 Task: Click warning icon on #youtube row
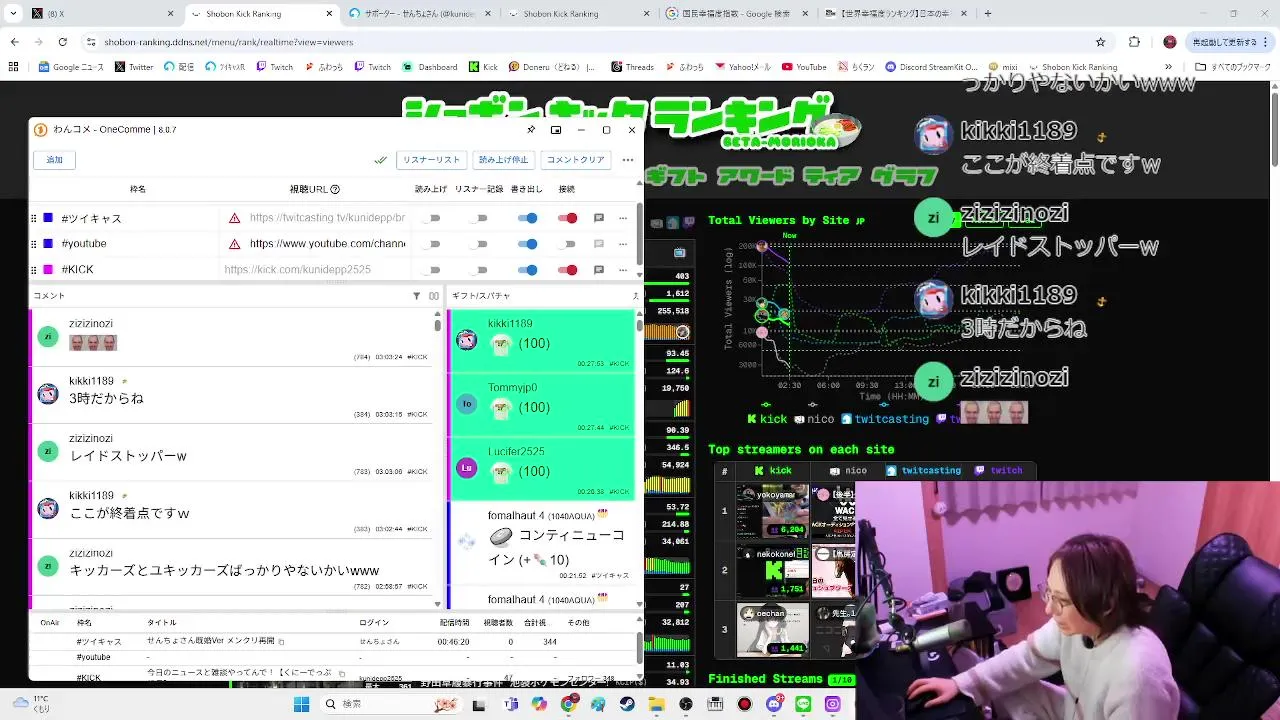coord(234,244)
